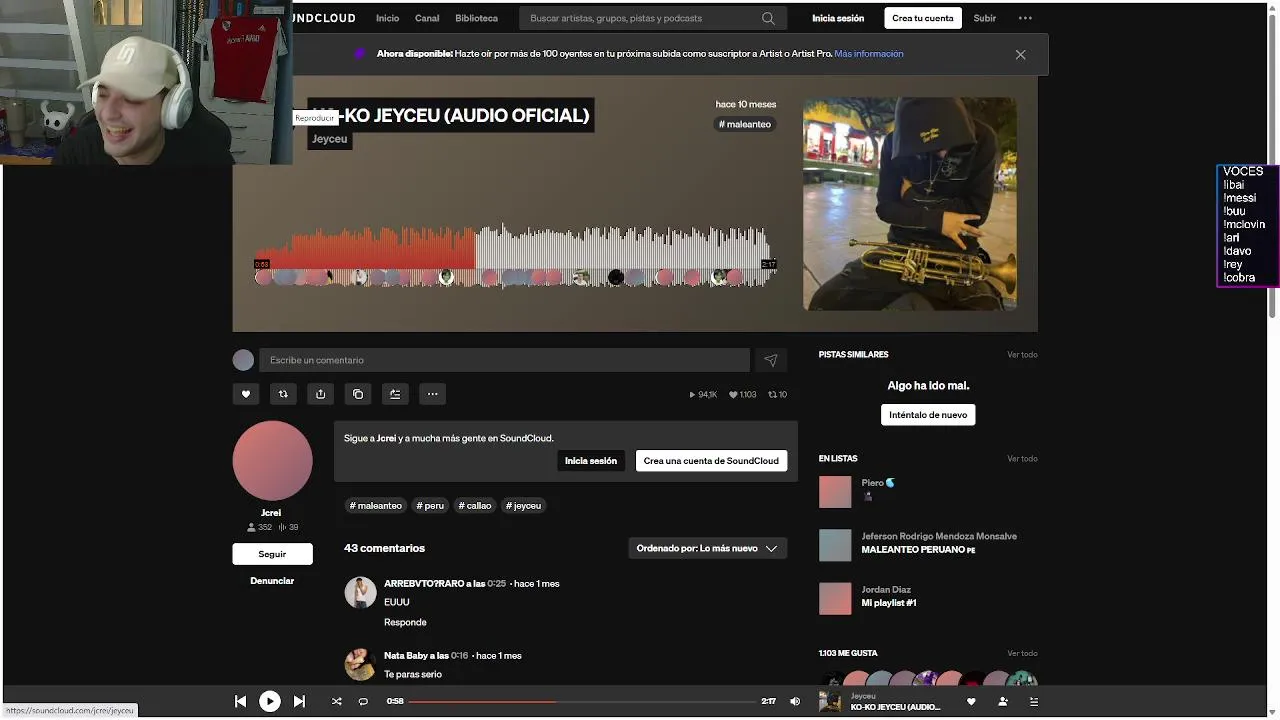This screenshot has height=720, width=1280.
Task: Select the #jeyceu tag
Action: (x=523, y=506)
